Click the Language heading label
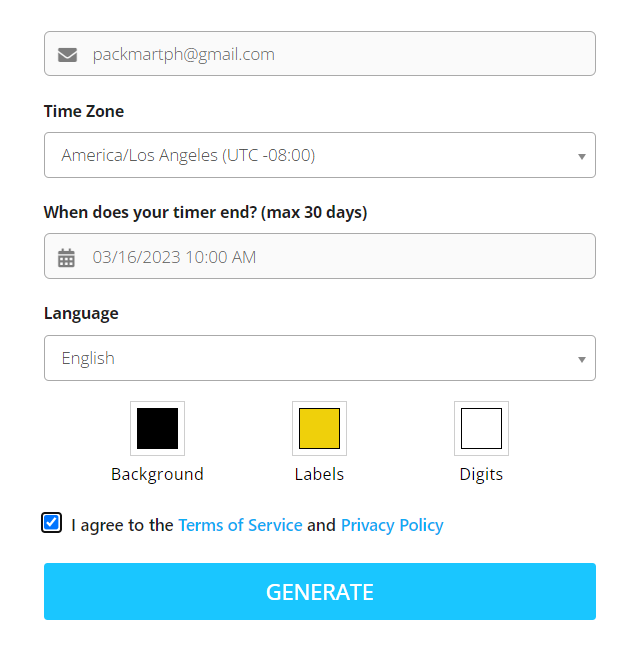 [x=81, y=314]
